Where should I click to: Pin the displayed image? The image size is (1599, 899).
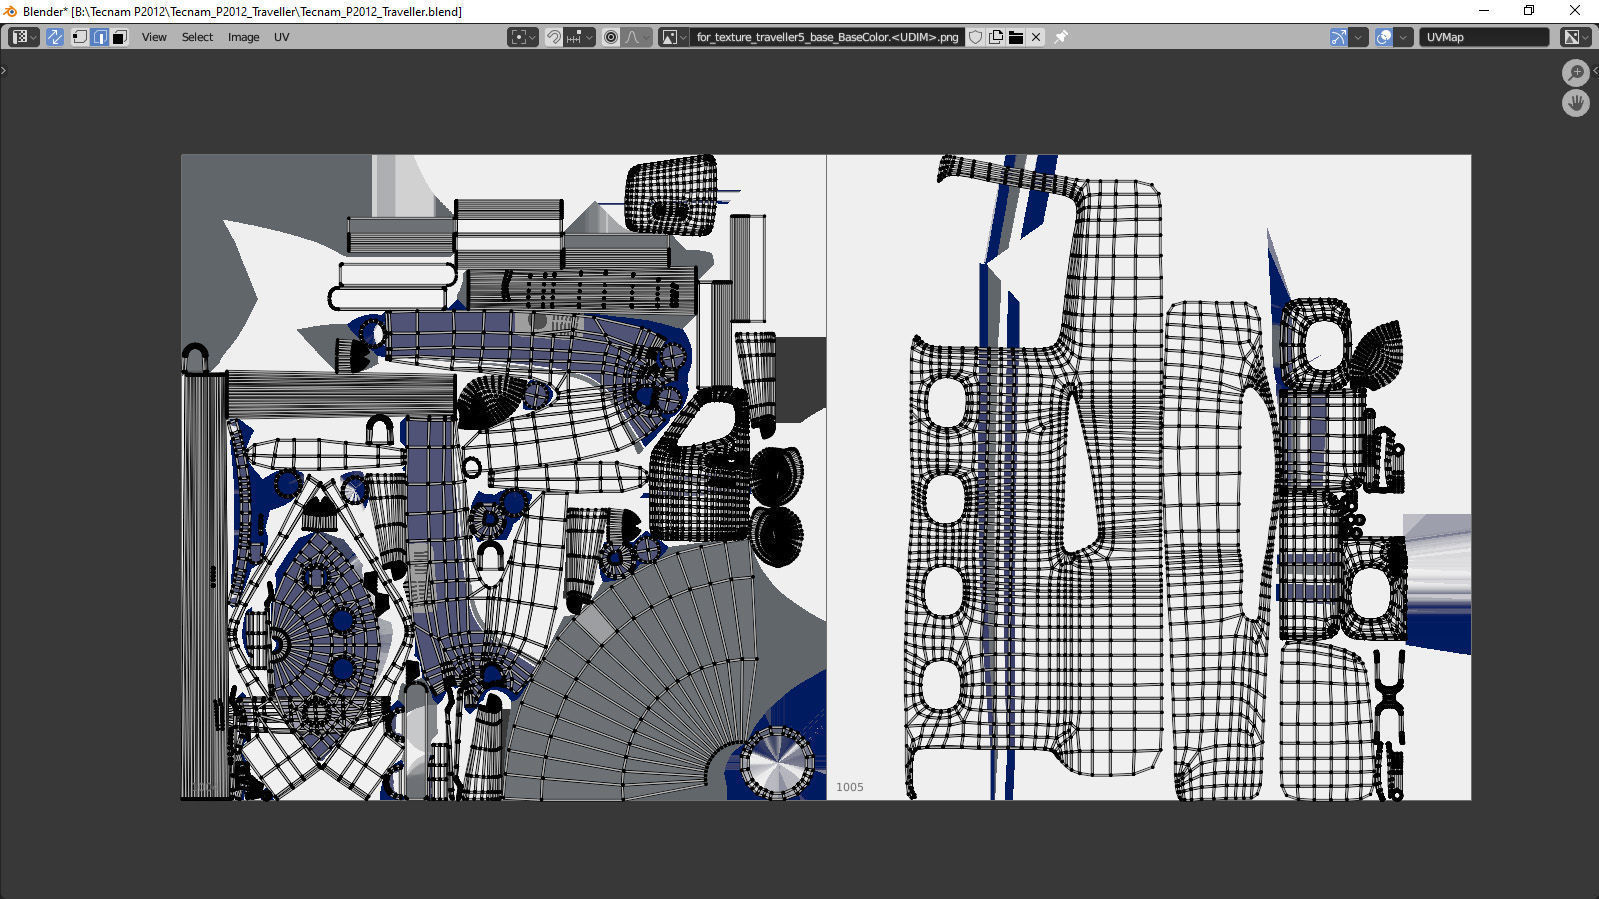[x=1061, y=37]
